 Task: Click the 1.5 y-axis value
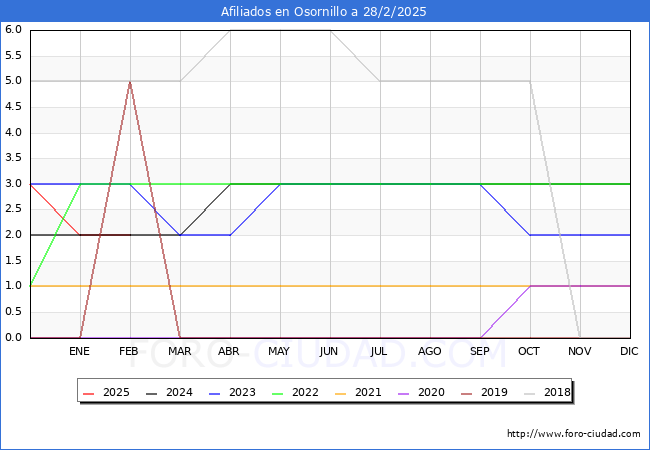pyautogui.click(x=13, y=260)
